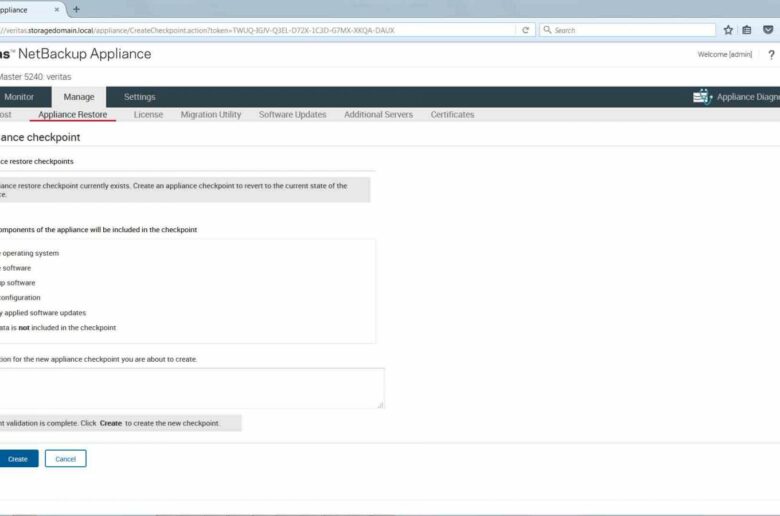Image resolution: width=780 pixels, height=516 pixels.
Task: Click the 'Master 5240: veritas' text
Action: tap(35, 77)
